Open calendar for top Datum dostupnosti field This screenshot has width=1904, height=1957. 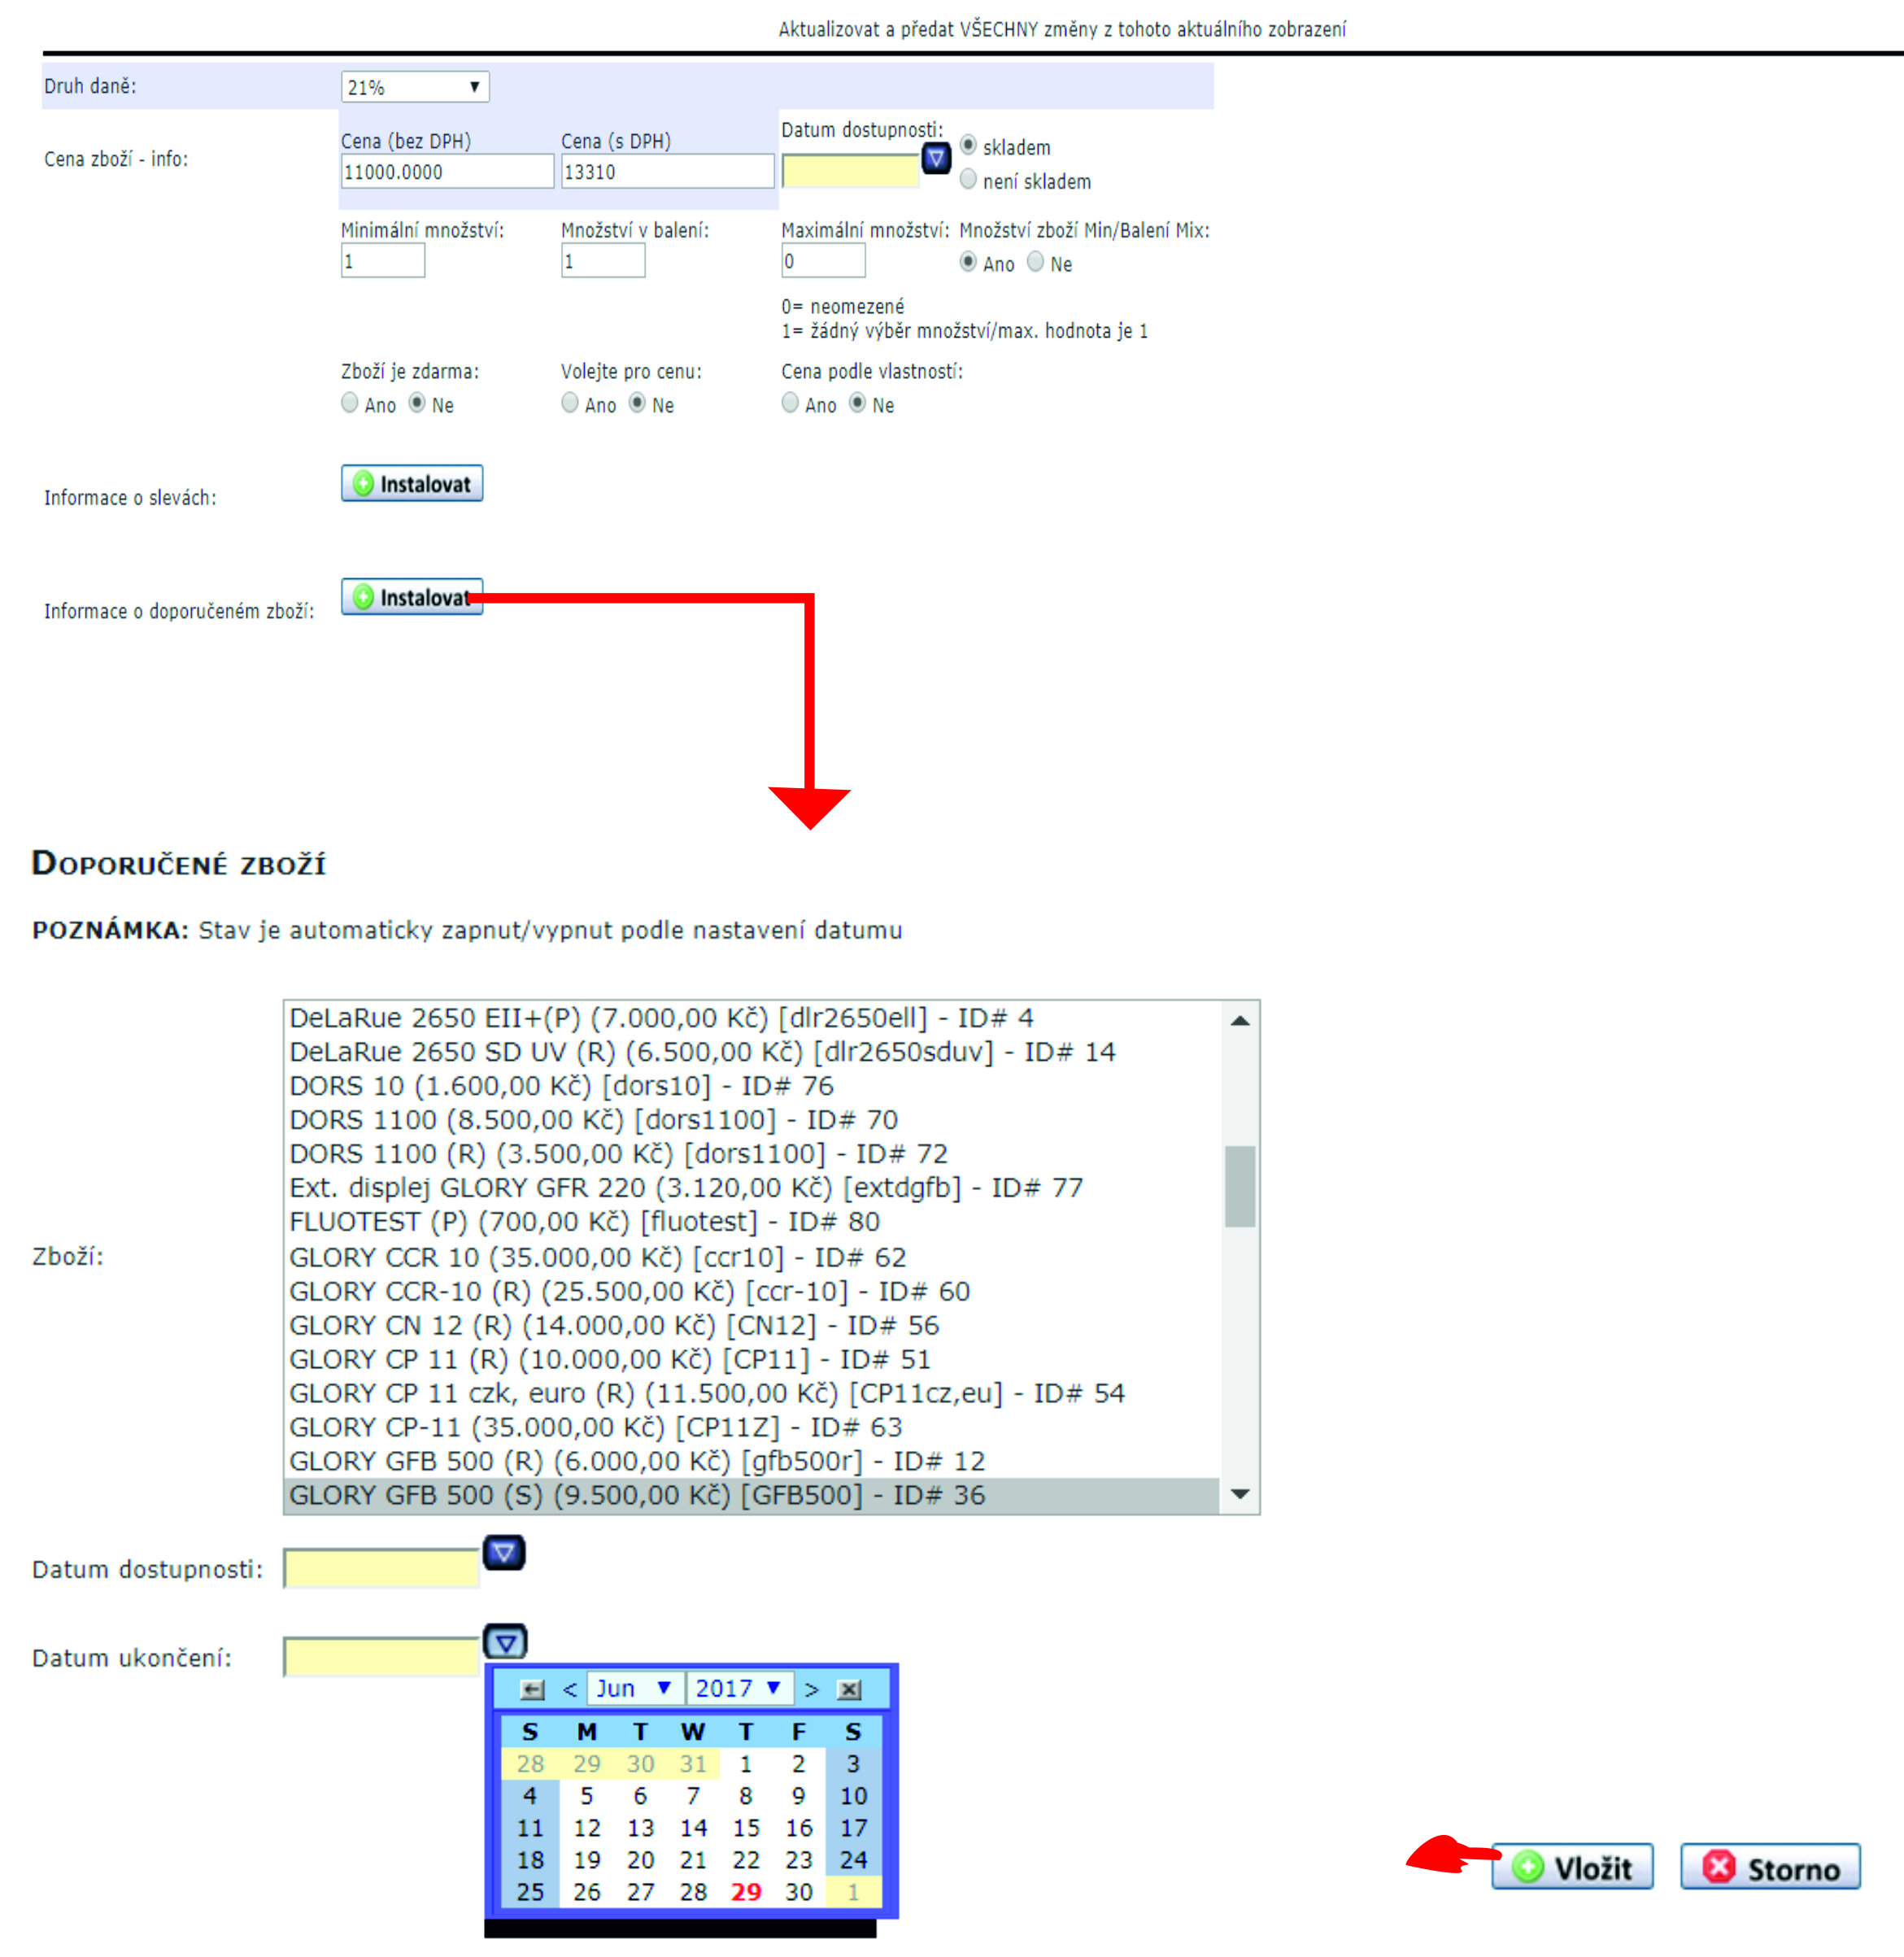click(935, 158)
